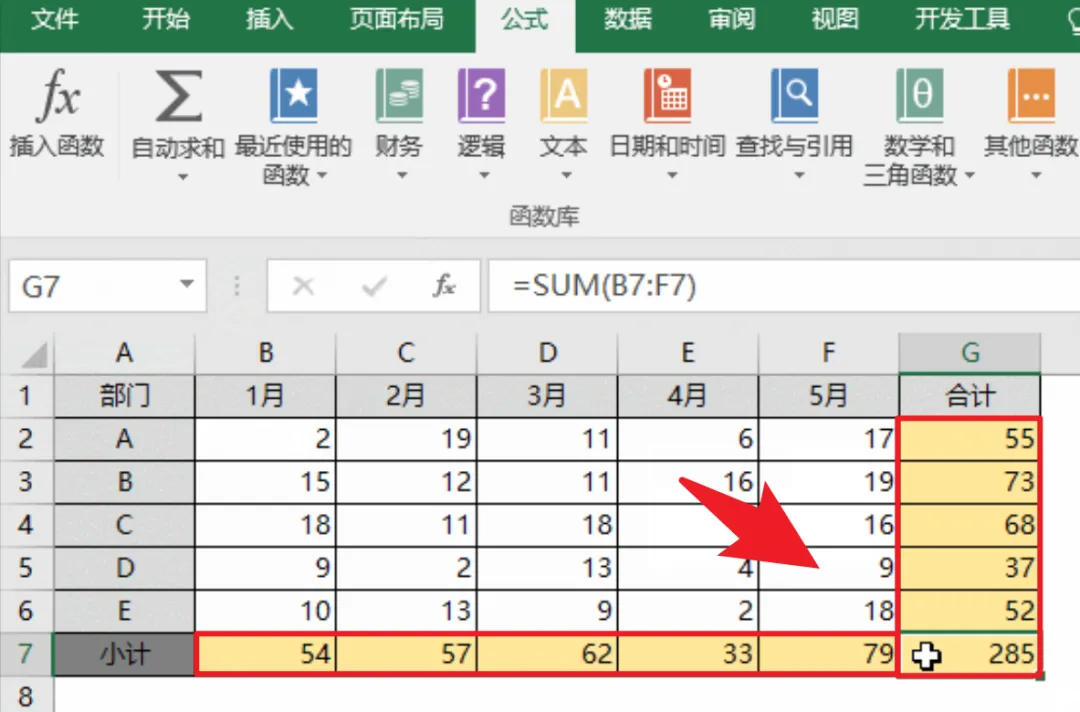Click cell G5 with value 37
This screenshot has width=1080, height=712.
[970, 567]
